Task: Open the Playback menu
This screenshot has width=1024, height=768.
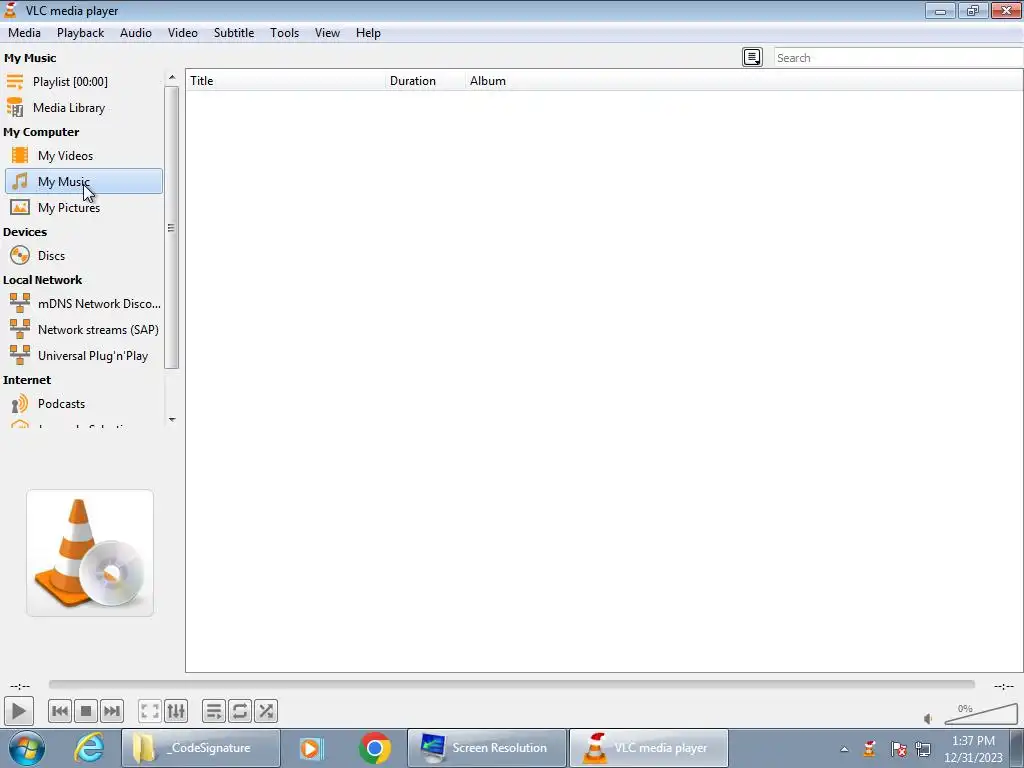Action: coord(80,33)
